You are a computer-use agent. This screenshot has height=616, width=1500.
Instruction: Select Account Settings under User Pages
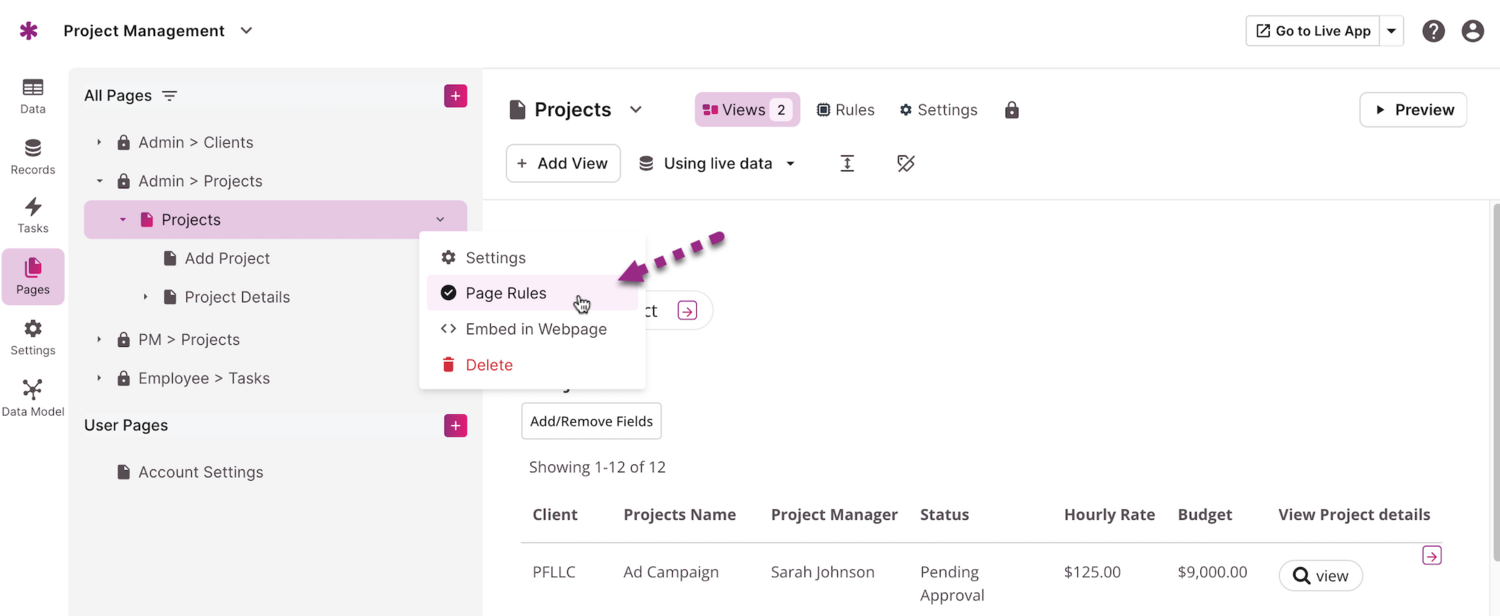[200, 472]
